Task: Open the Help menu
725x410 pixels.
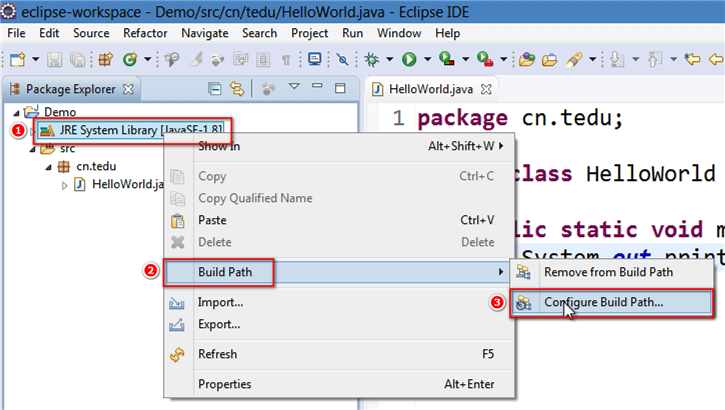Action: [x=448, y=33]
